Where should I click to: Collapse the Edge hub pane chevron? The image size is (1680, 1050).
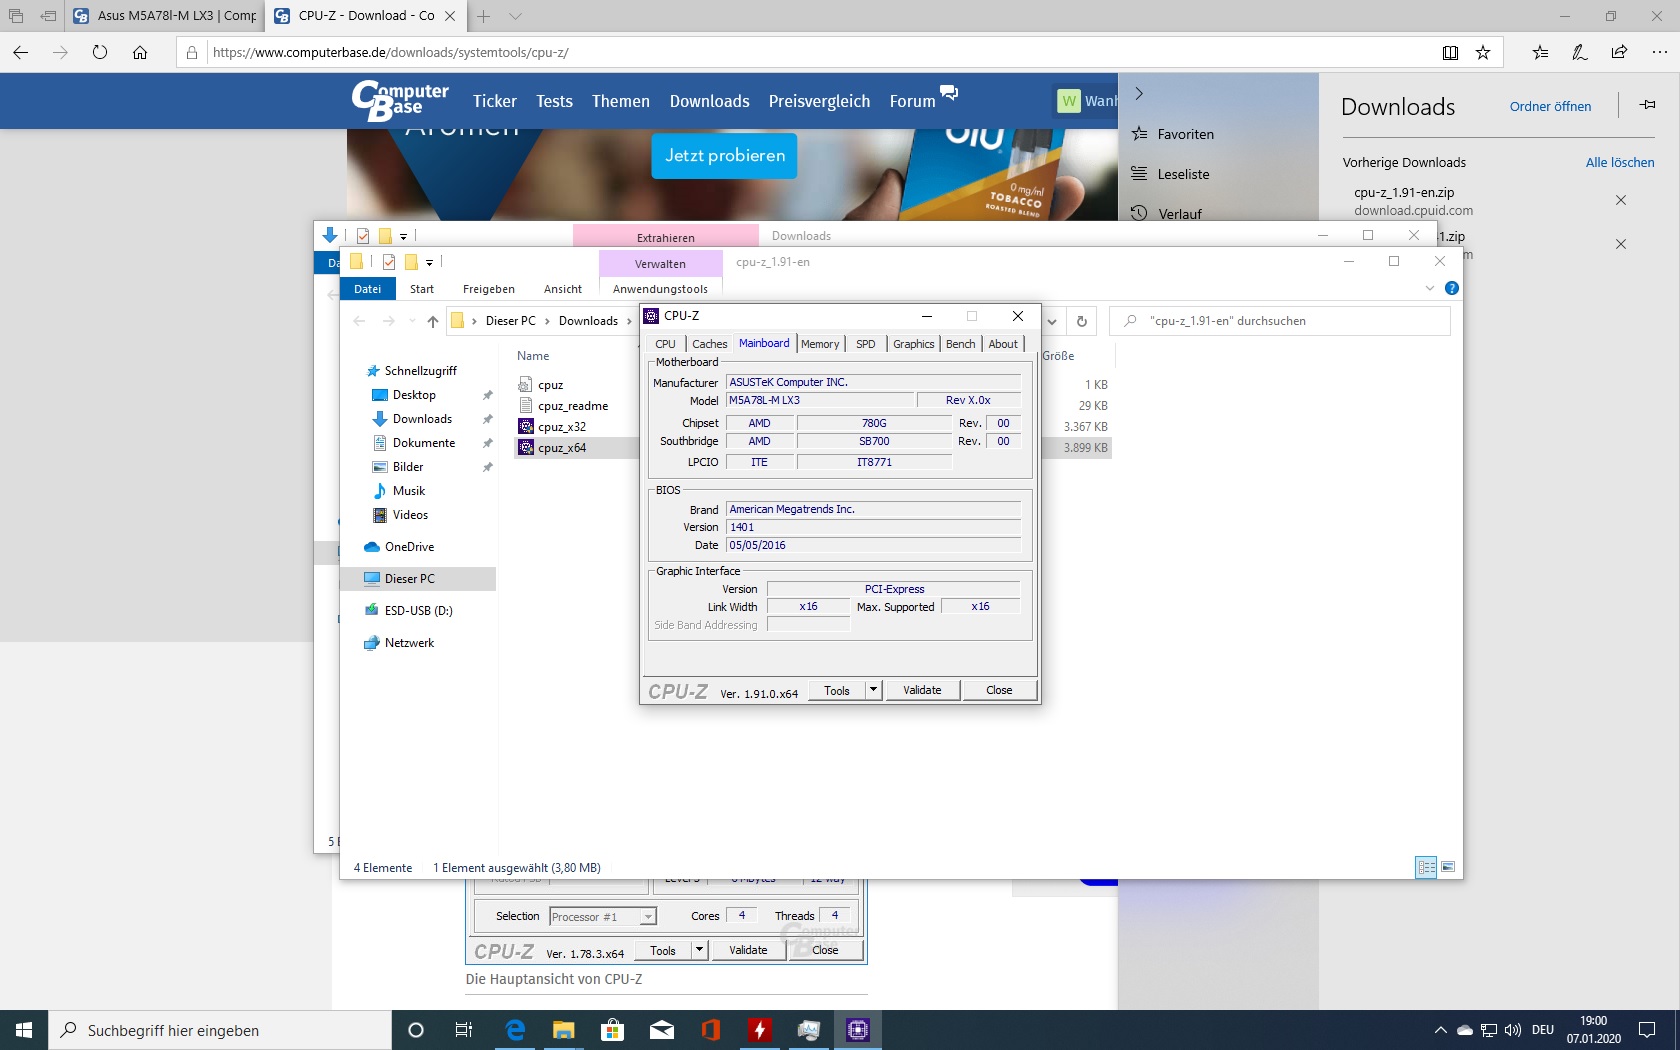click(x=1138, y=94)
